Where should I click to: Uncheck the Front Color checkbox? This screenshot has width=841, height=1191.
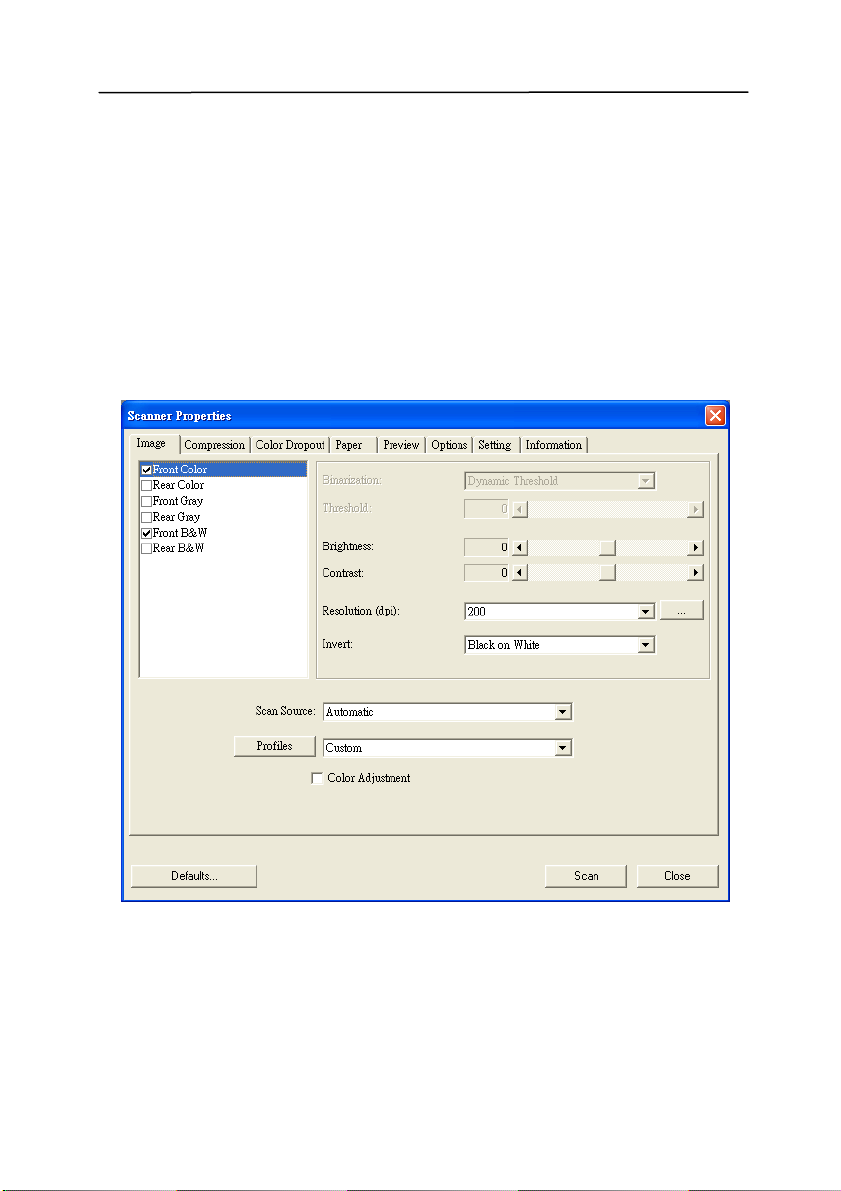pos(147,470)
